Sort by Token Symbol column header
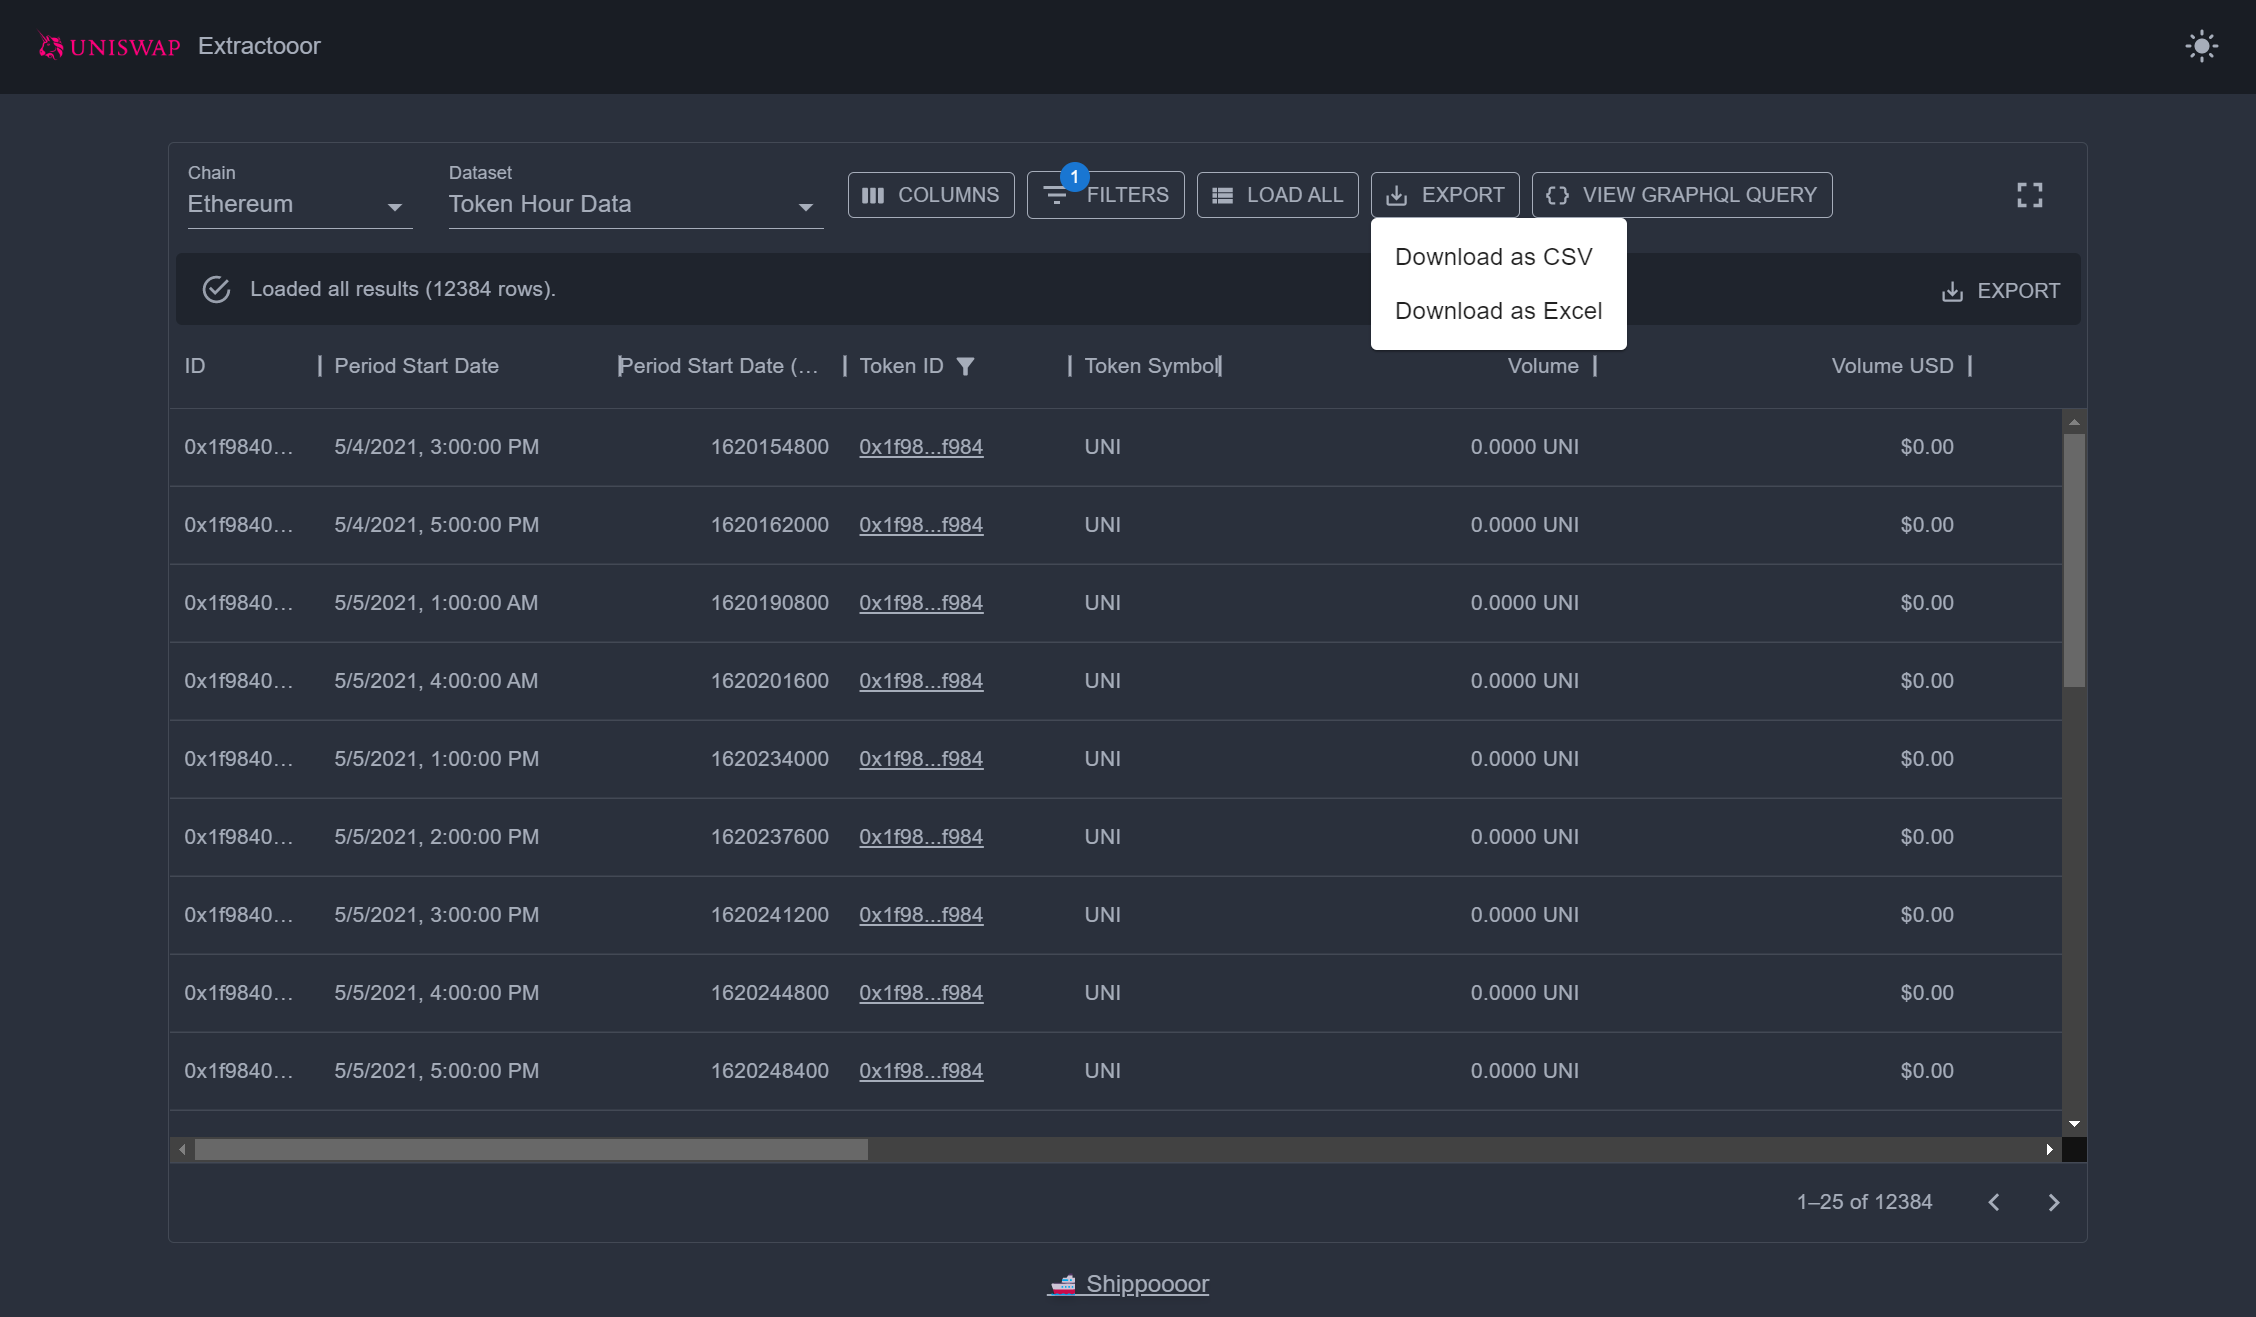Screen dimensions: 2256x1317 click(1151, 366)
